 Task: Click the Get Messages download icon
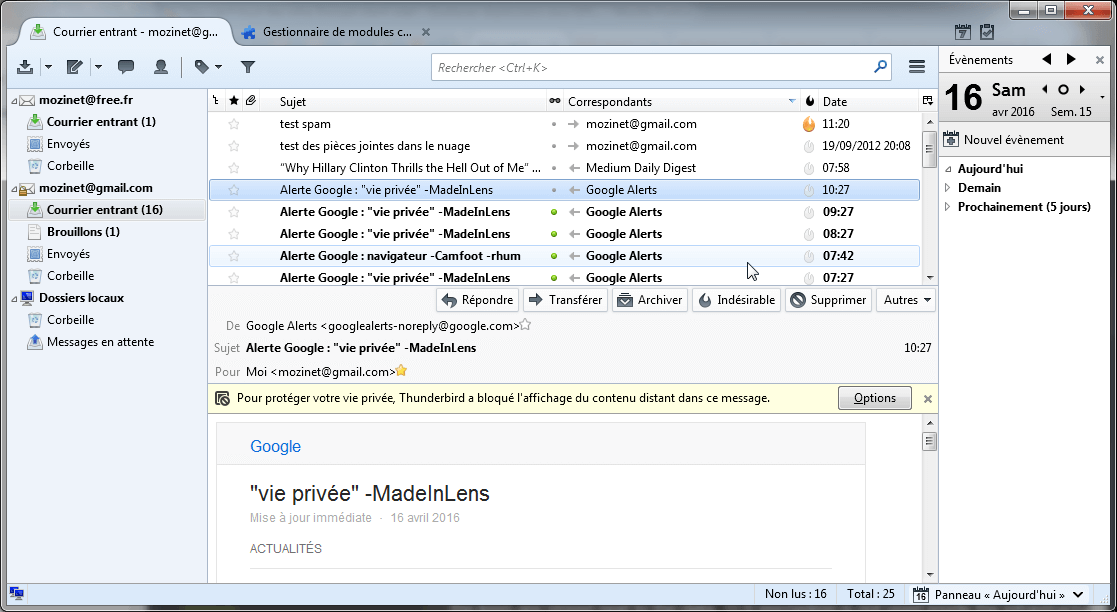tap(26, 67)
